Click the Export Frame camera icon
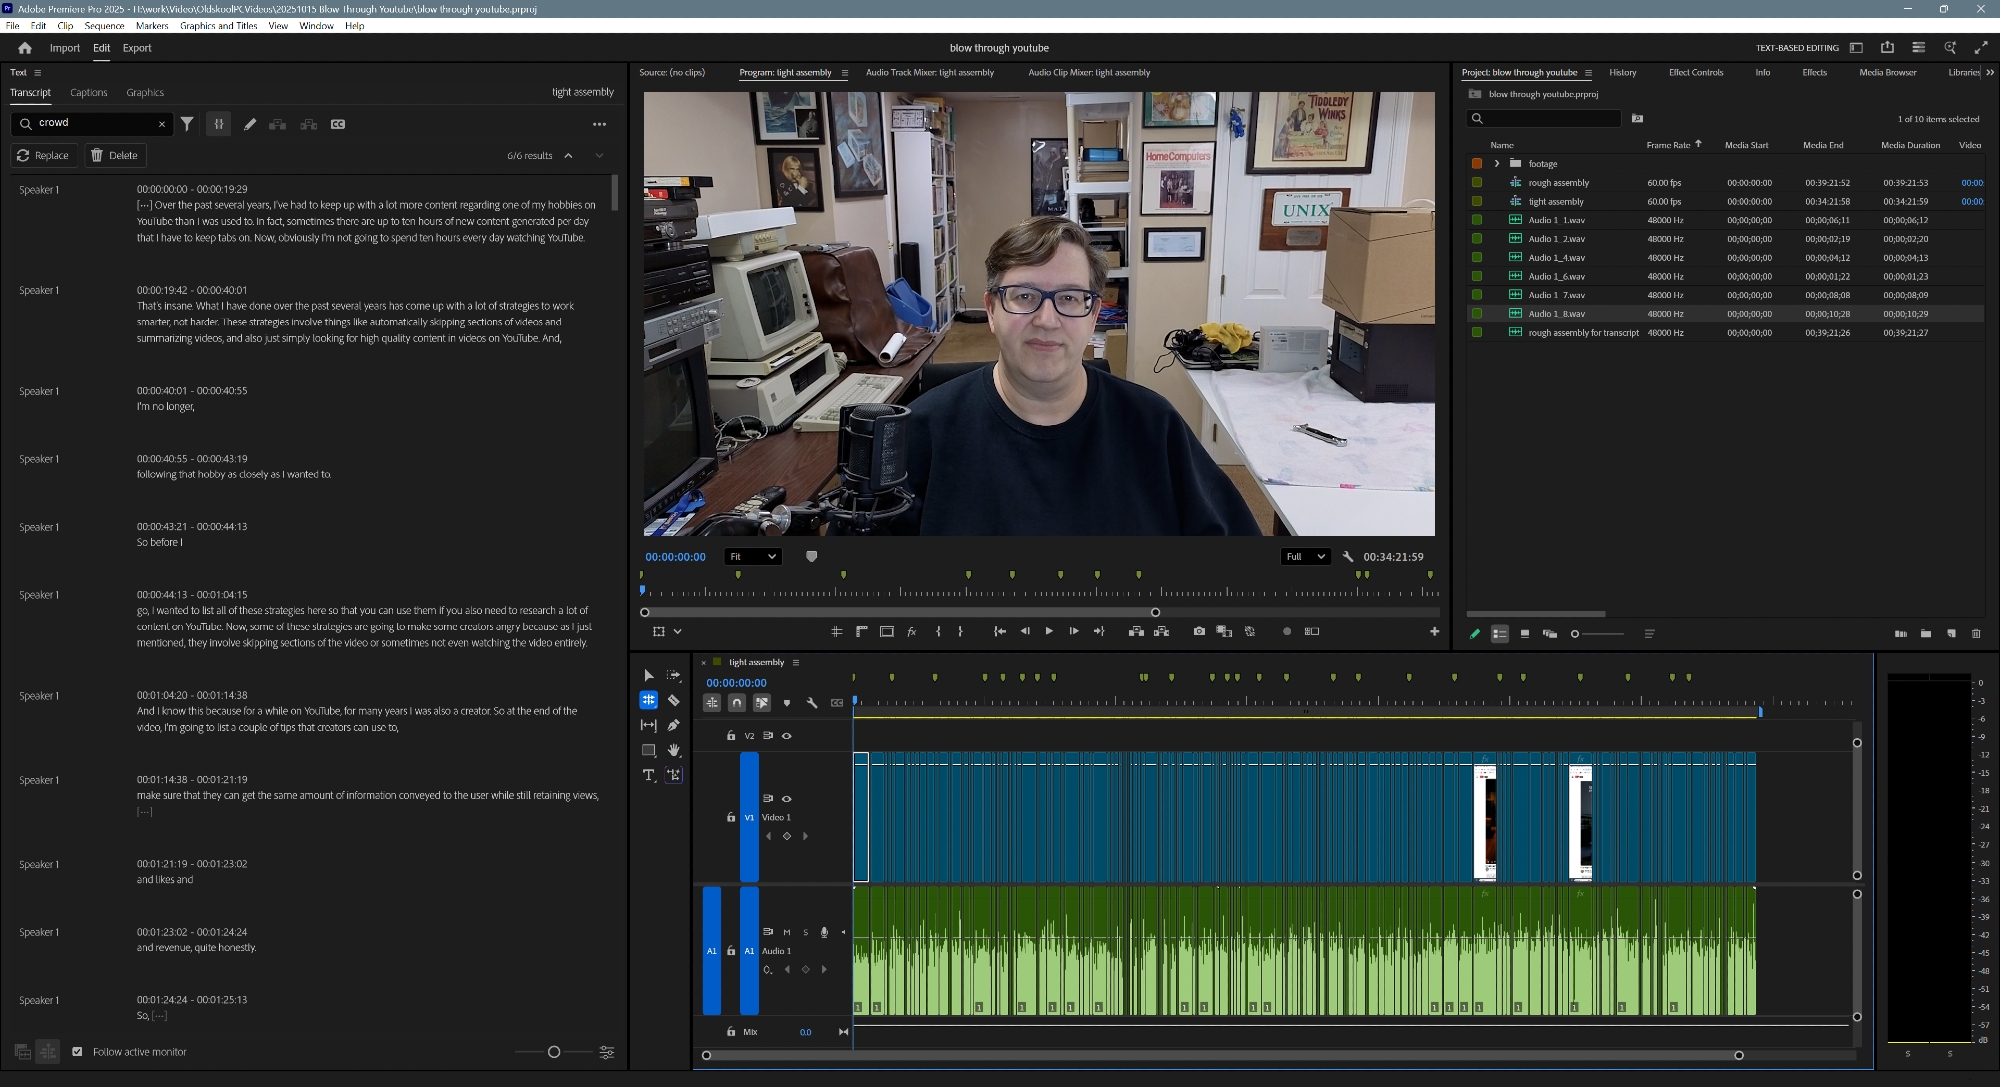Screen dimensions: 2000x1087 coord(1199,632)
